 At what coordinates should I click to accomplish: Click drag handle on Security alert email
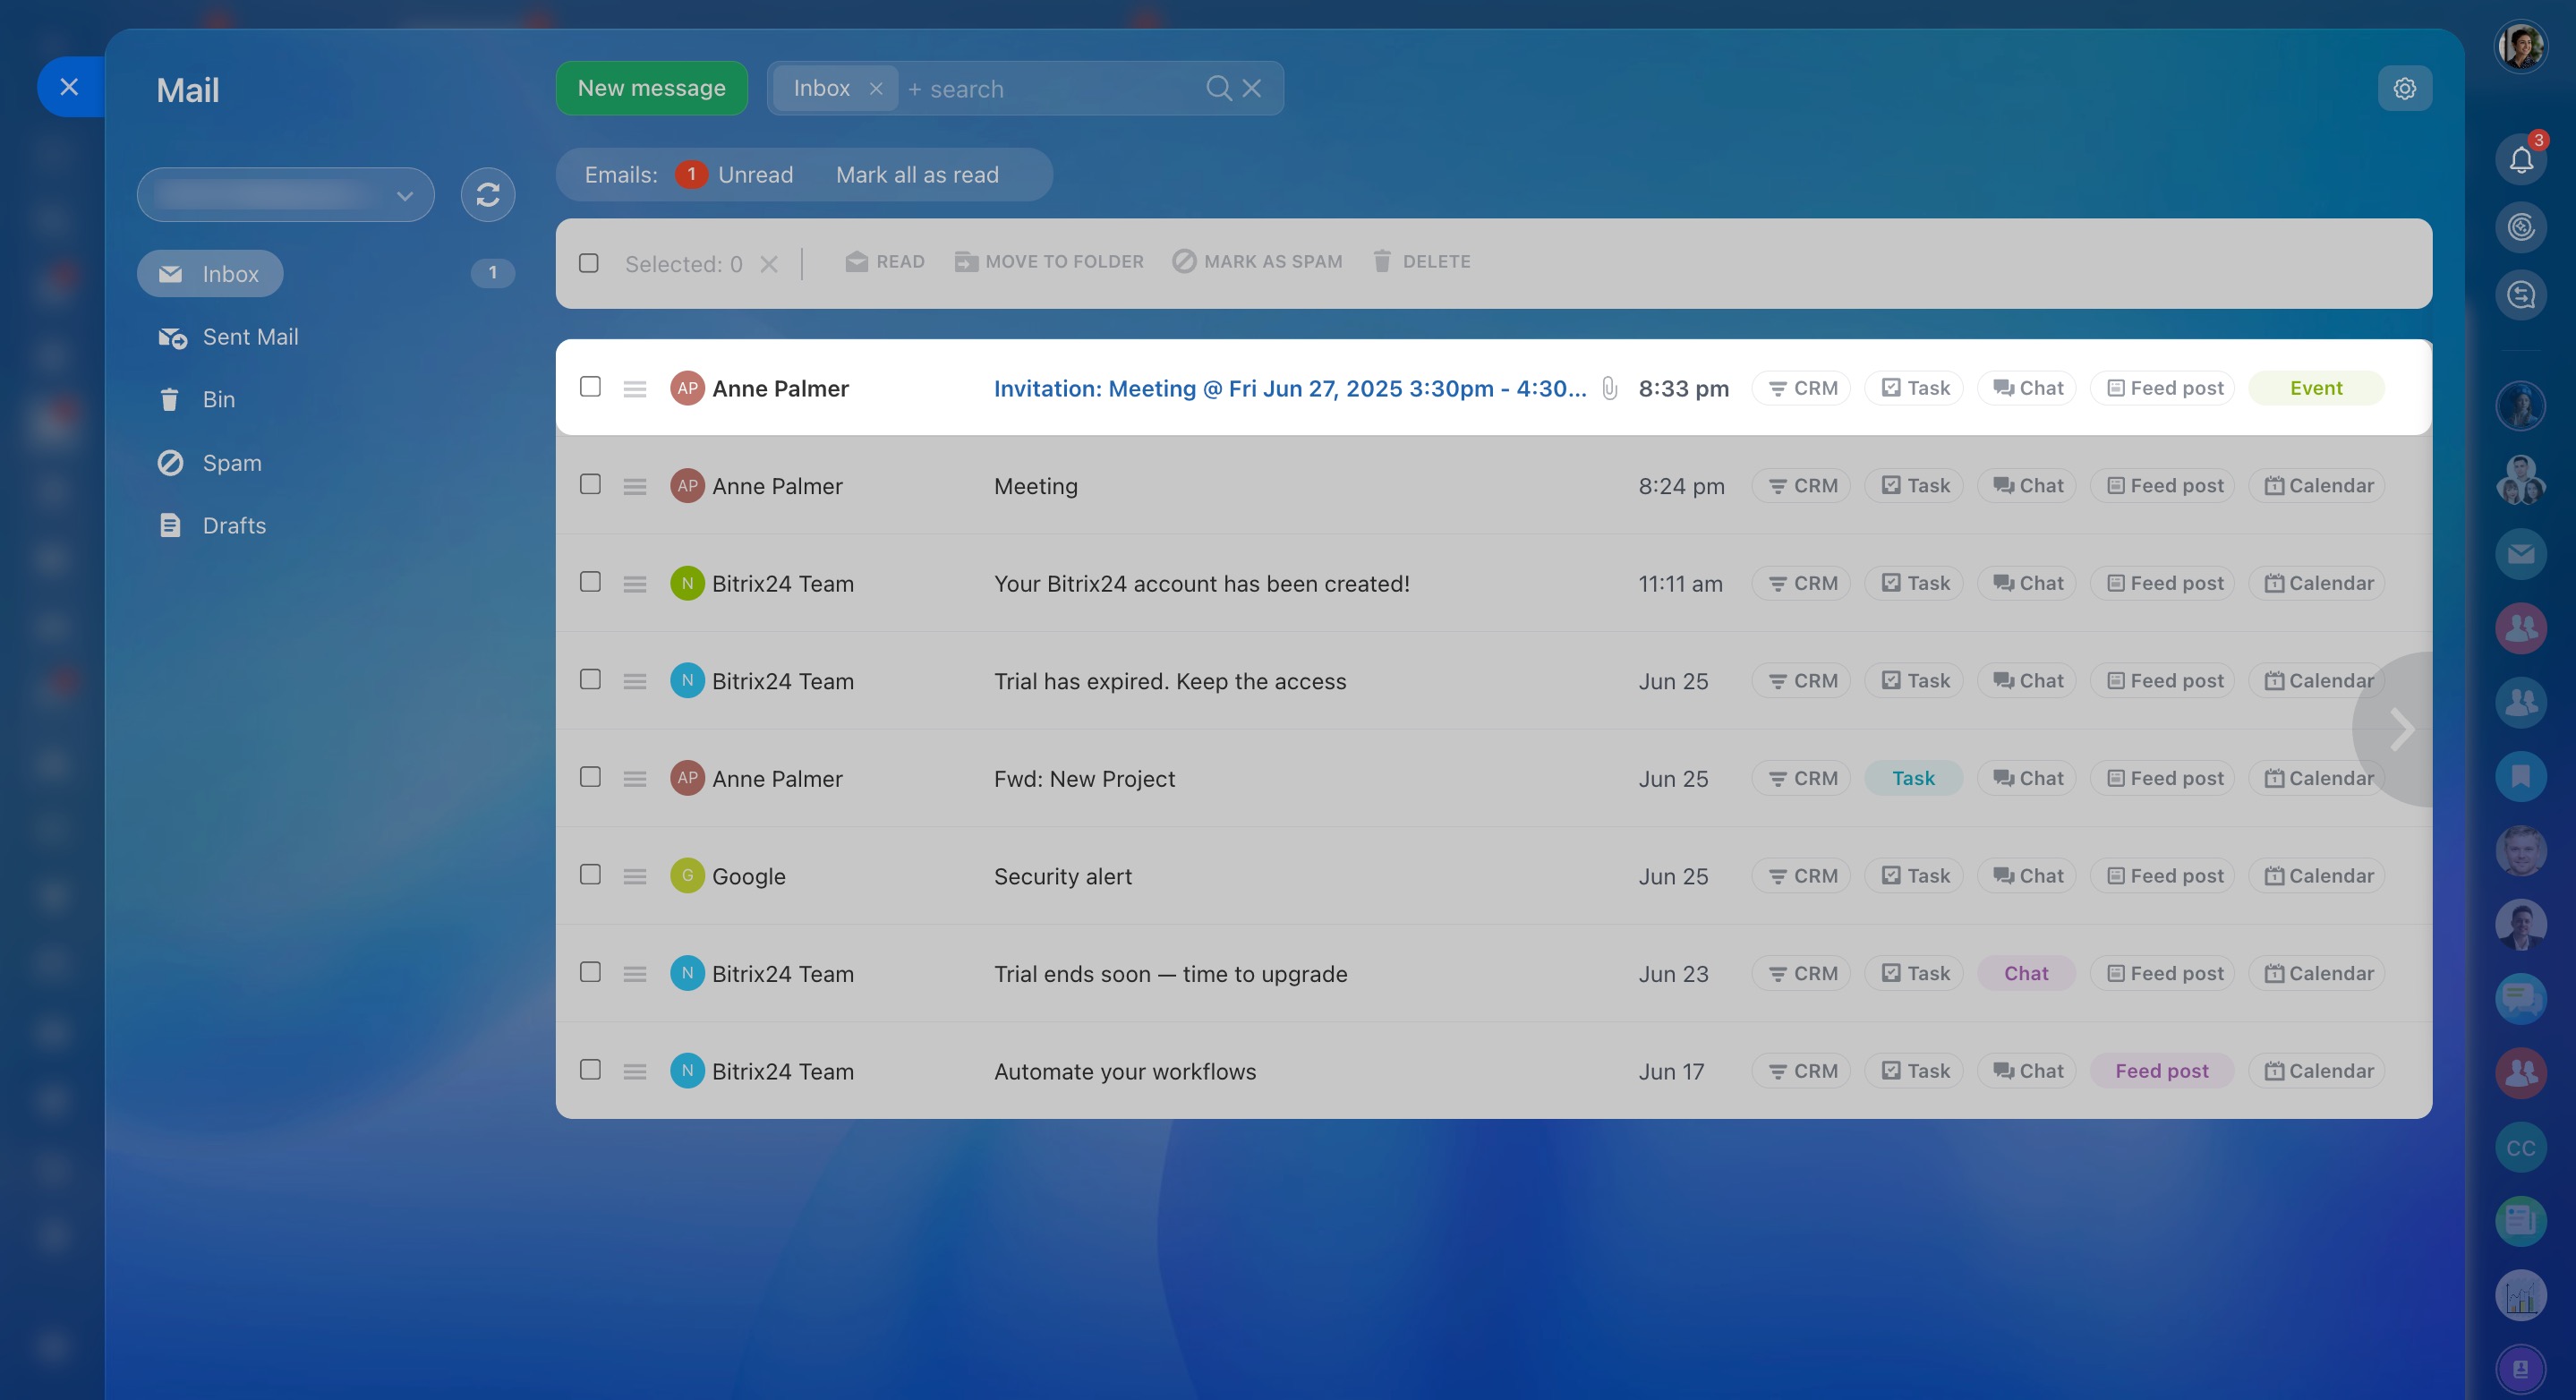pyautogui.click(x=634, y=876)
